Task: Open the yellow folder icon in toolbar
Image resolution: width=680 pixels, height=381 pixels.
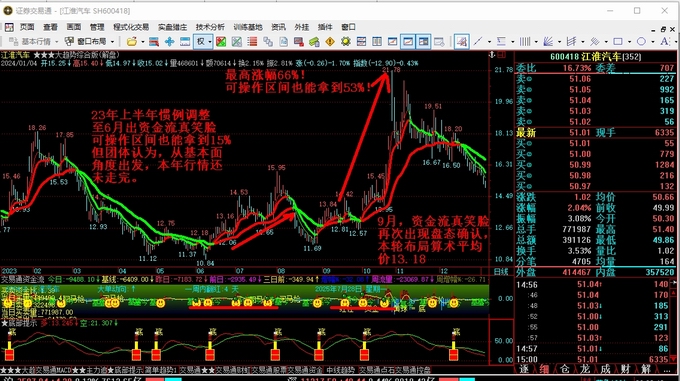Action: click(x=131, y=42)
